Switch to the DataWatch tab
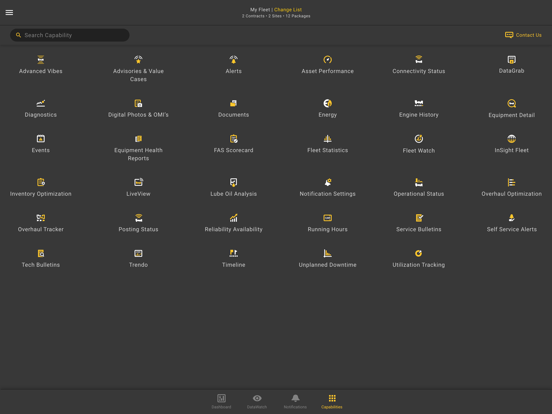 click(257, 401)
